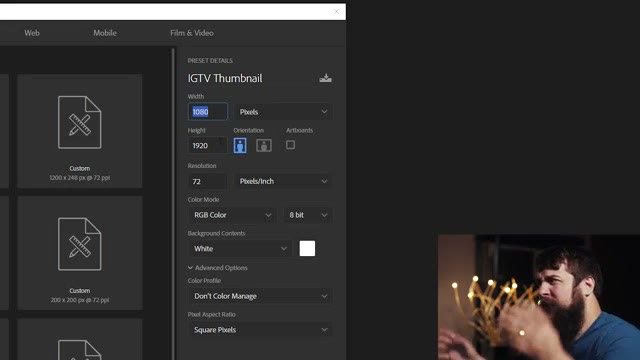Switch to the Film & Video tab

[192, 33]
